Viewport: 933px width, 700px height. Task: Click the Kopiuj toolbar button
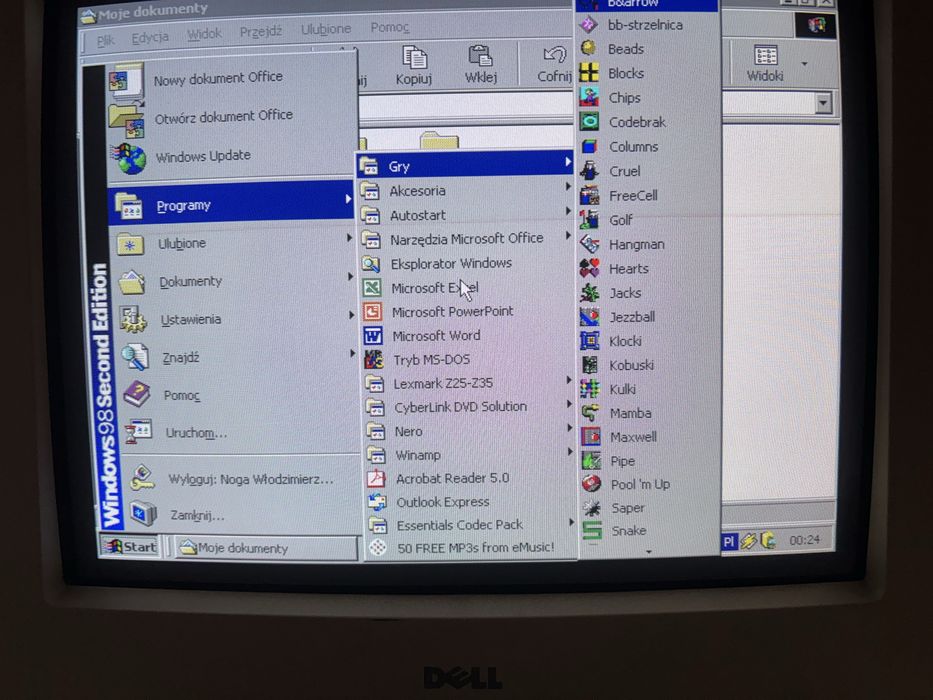[x=414, y=64]
